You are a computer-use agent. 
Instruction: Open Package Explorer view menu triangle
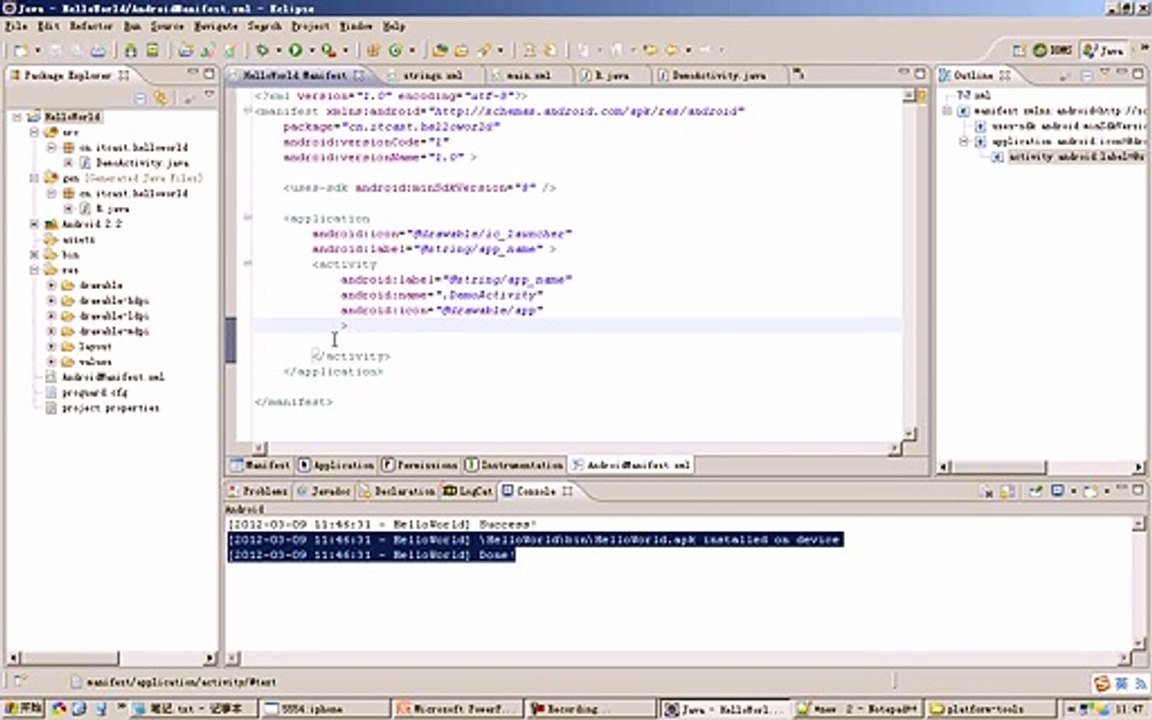pos(209,95)
